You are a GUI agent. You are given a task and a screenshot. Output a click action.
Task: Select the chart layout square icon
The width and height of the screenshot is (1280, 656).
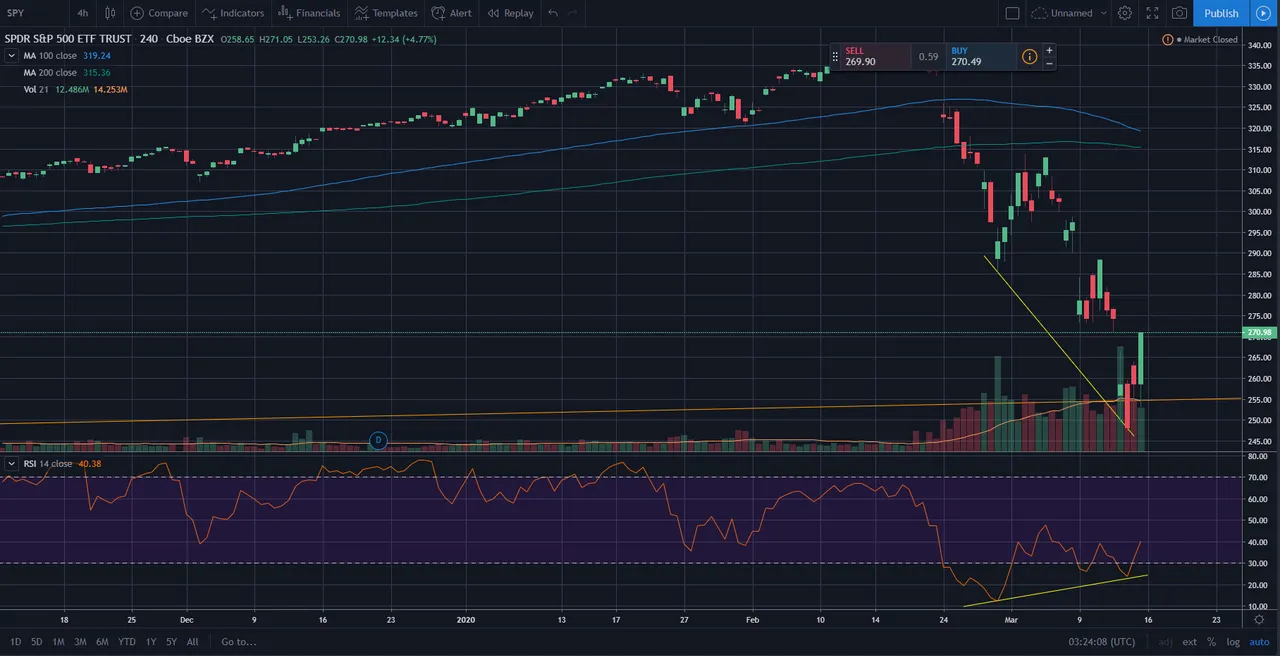tap(1012, 13)
